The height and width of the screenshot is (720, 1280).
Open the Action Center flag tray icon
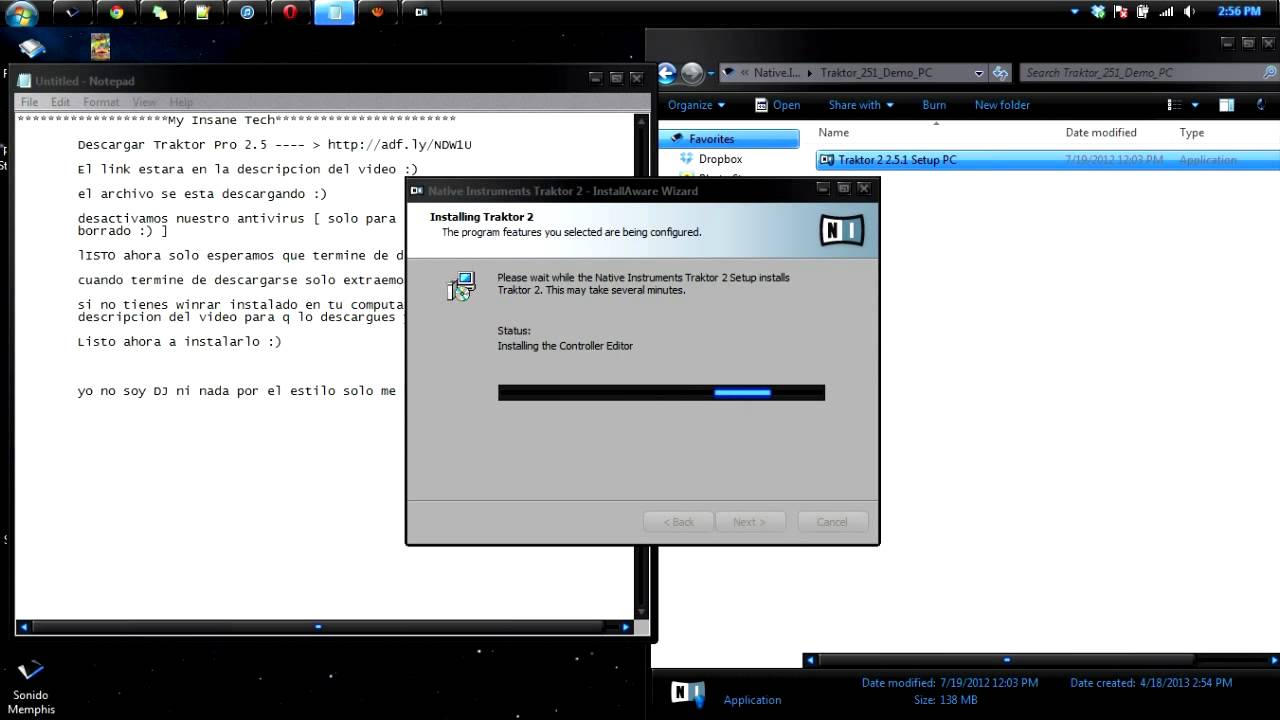click(x=1121, y=12)
